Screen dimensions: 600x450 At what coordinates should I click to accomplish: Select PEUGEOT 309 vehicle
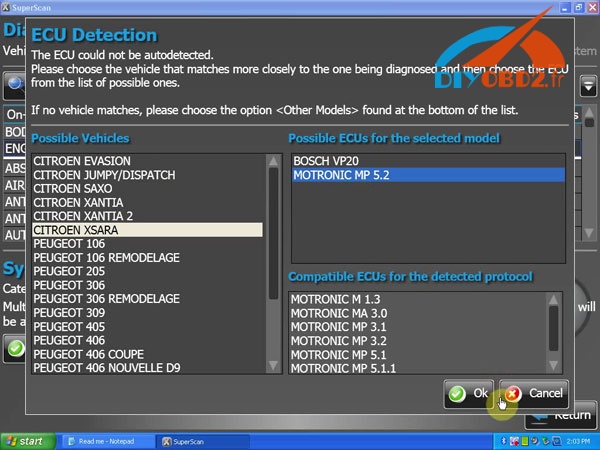(147, 313)
